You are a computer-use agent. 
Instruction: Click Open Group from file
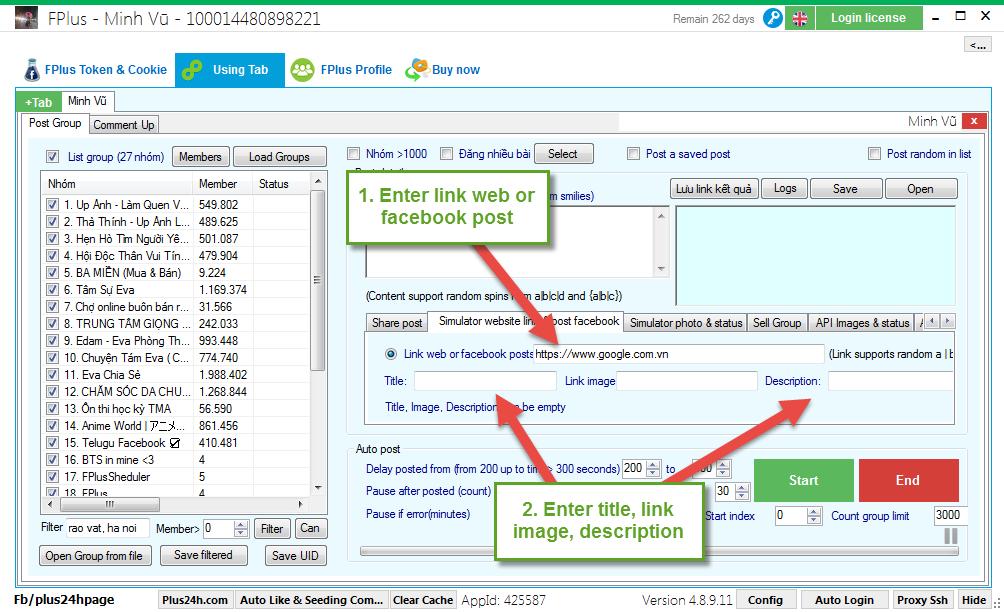(x=94, y=556)
